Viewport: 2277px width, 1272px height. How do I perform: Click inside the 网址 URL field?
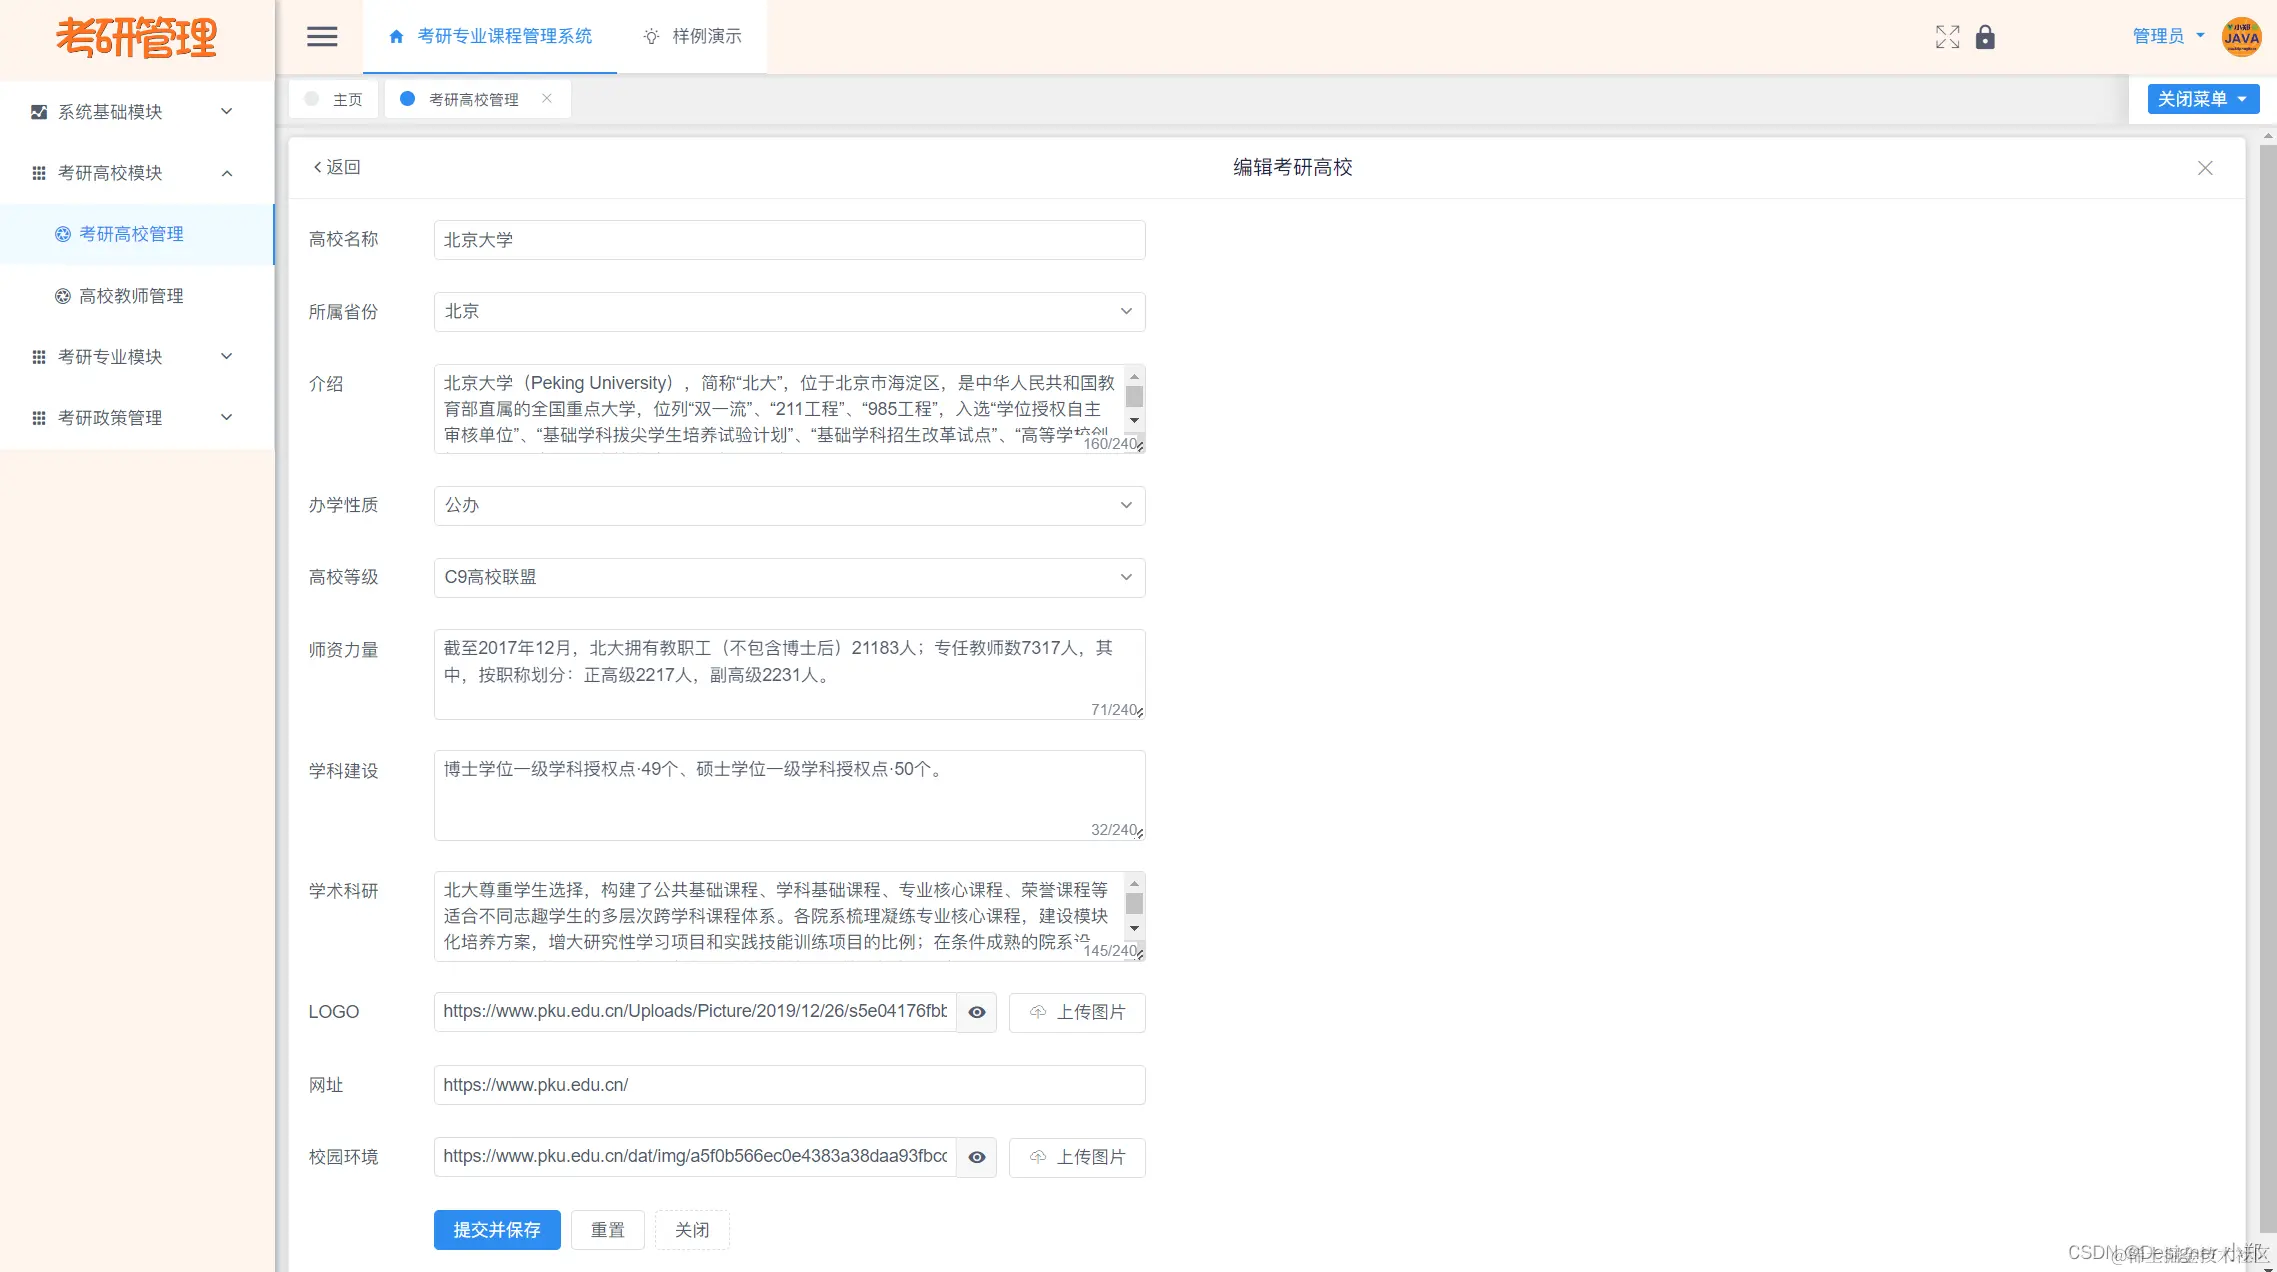tap(789, 1085)
